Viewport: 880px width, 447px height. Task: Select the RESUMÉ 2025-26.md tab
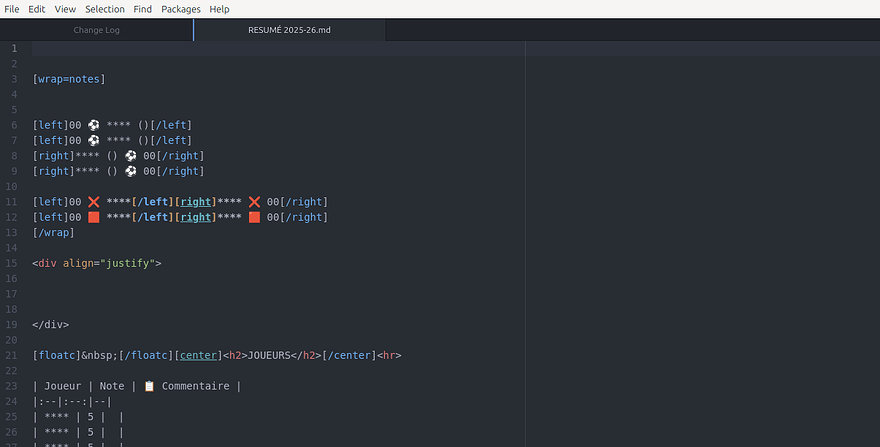(290, 30)
